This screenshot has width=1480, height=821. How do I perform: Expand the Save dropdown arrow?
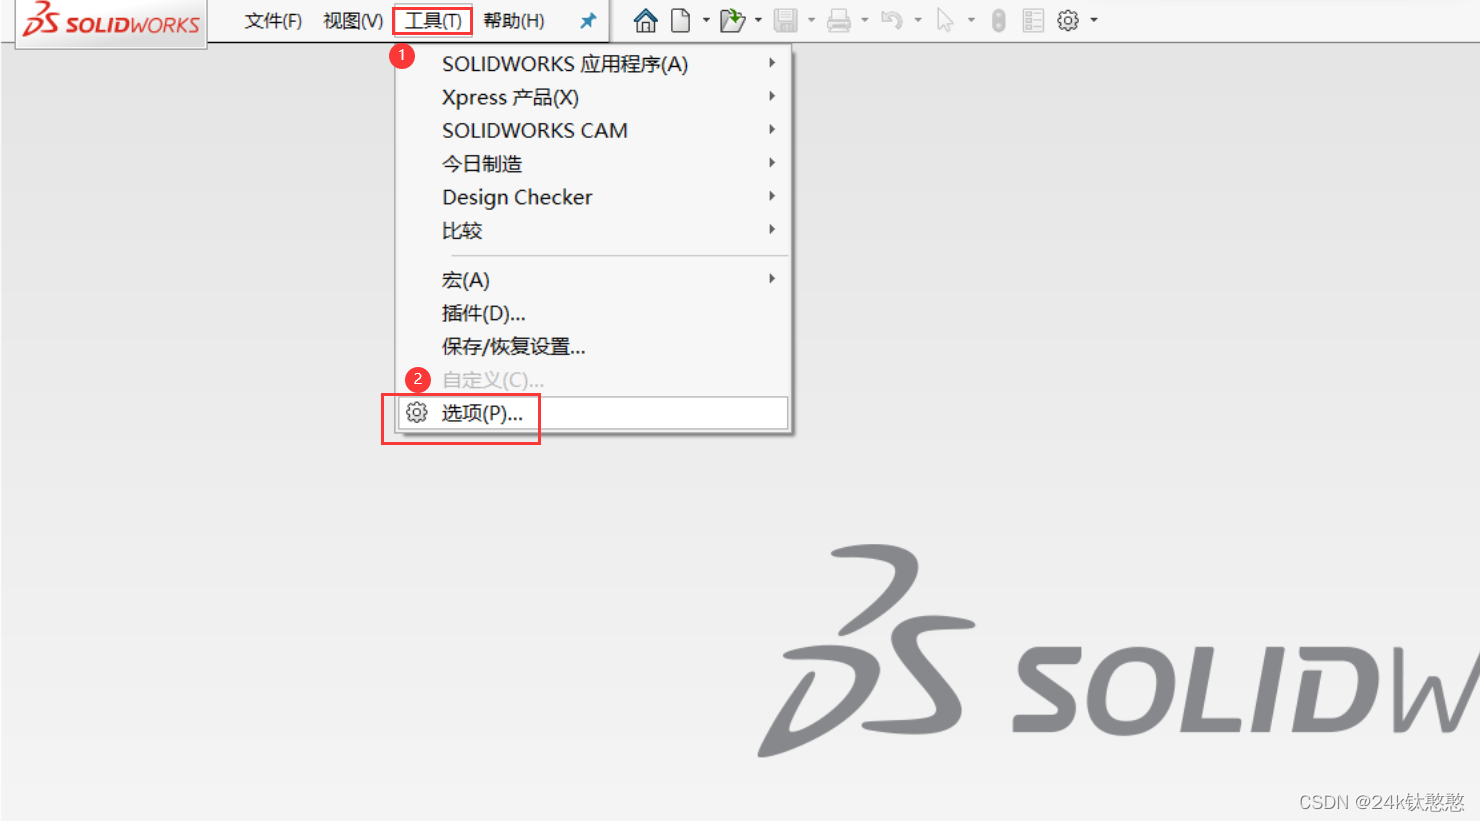811,20
